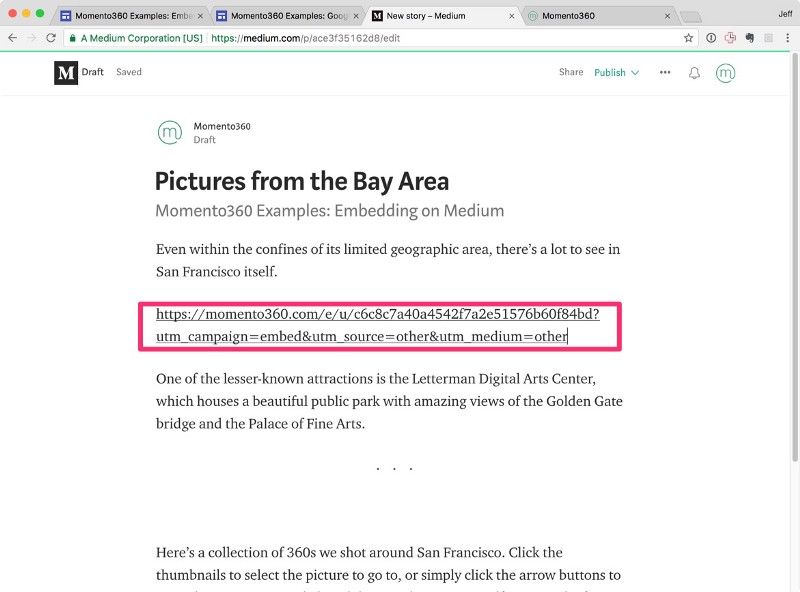Click paragraph about Letterman Digital Arts Center
Screen dimensions: 800x592
point(389,401)
